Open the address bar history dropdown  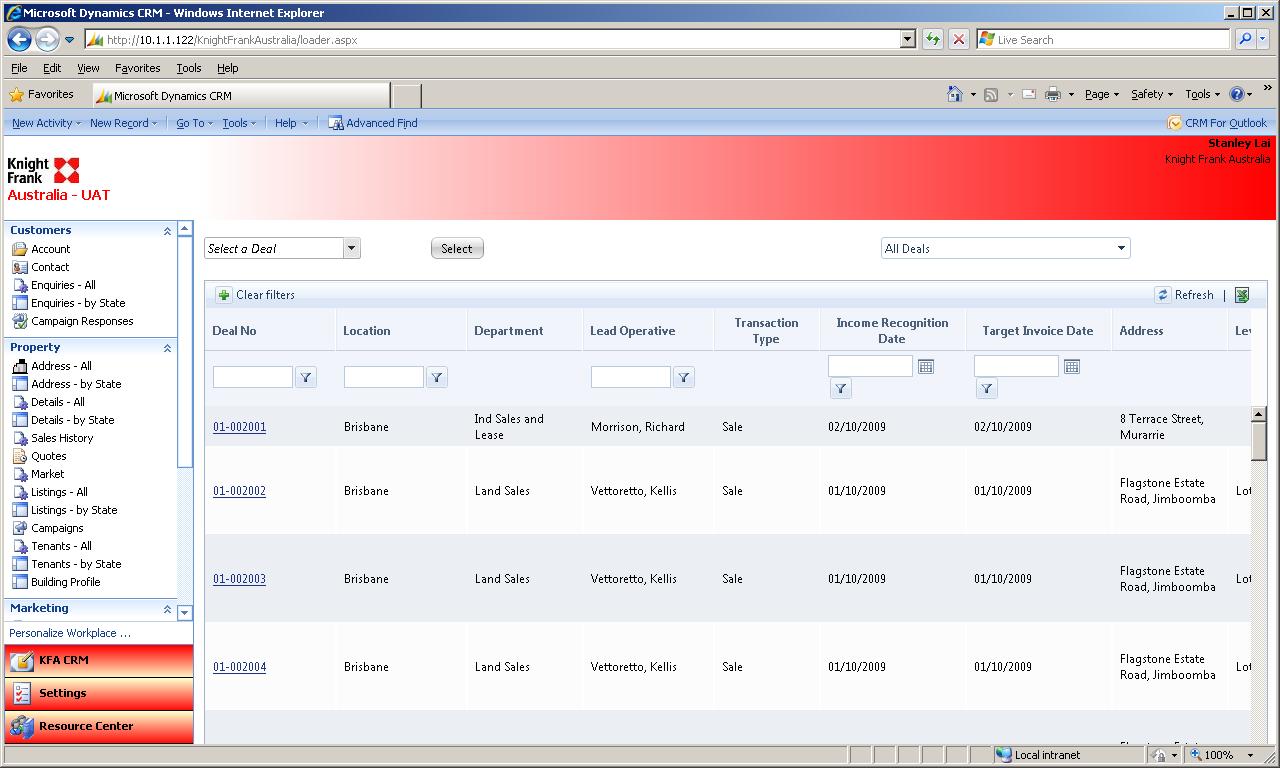(908, 40)
